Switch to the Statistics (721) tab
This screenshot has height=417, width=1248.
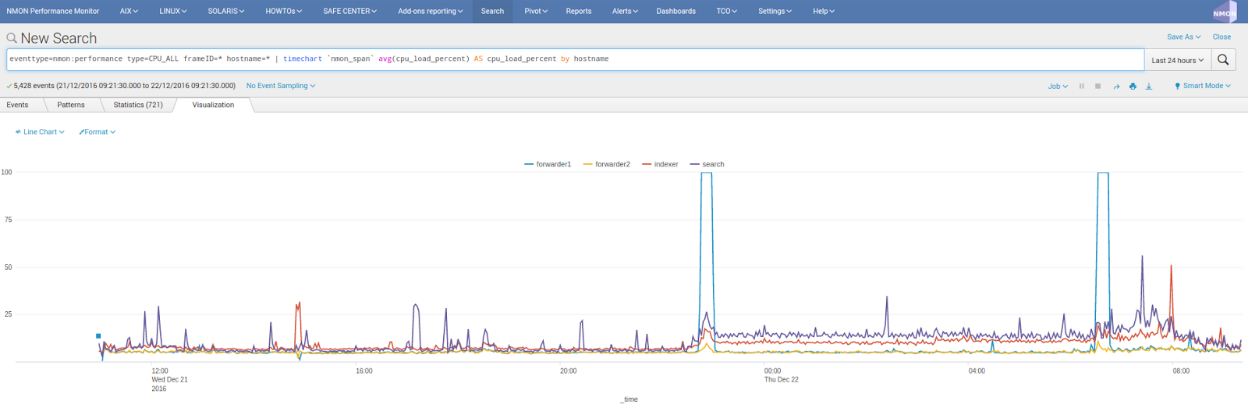pyautogui.click(x=138, y=104)
